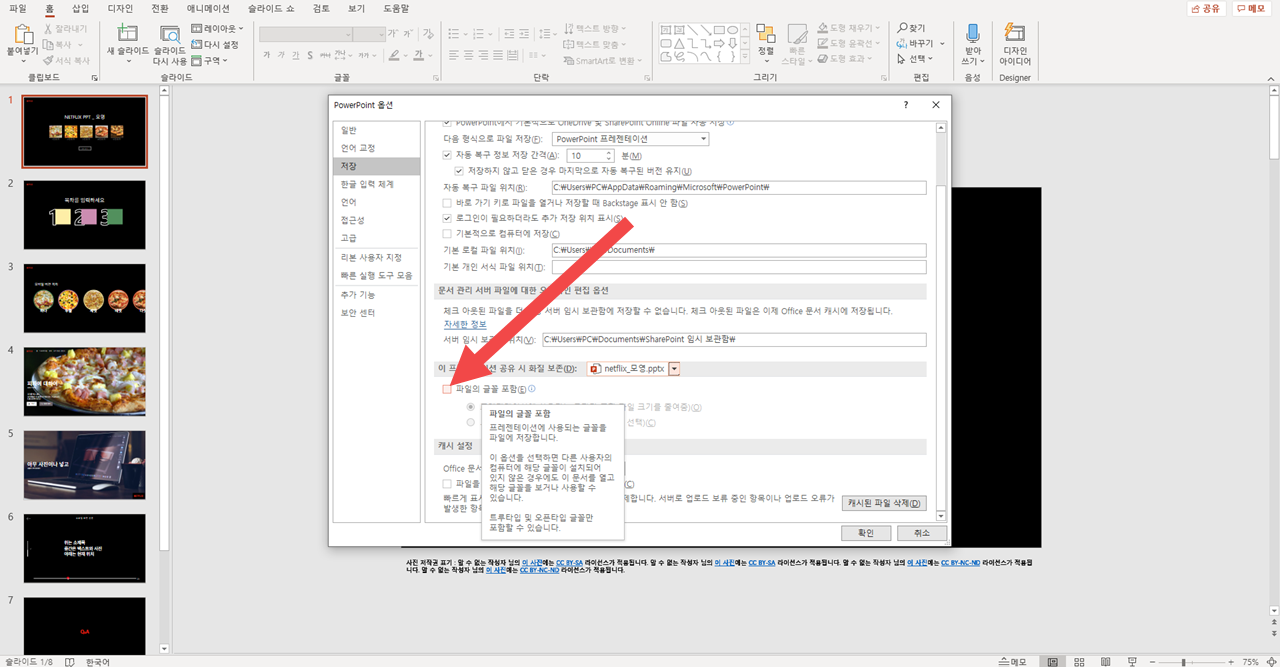Click the Arrange (정렬) shapes icon

coord(766,34)
